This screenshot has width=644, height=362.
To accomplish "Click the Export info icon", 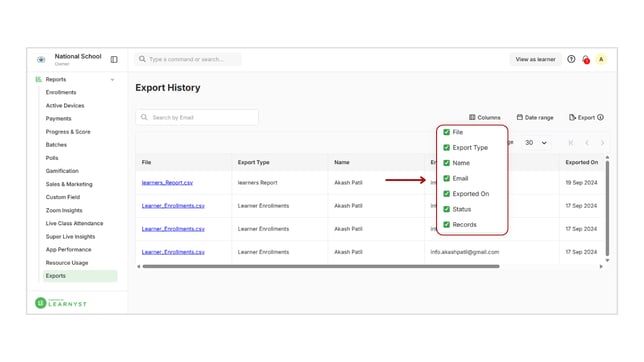I will point(600,118).
